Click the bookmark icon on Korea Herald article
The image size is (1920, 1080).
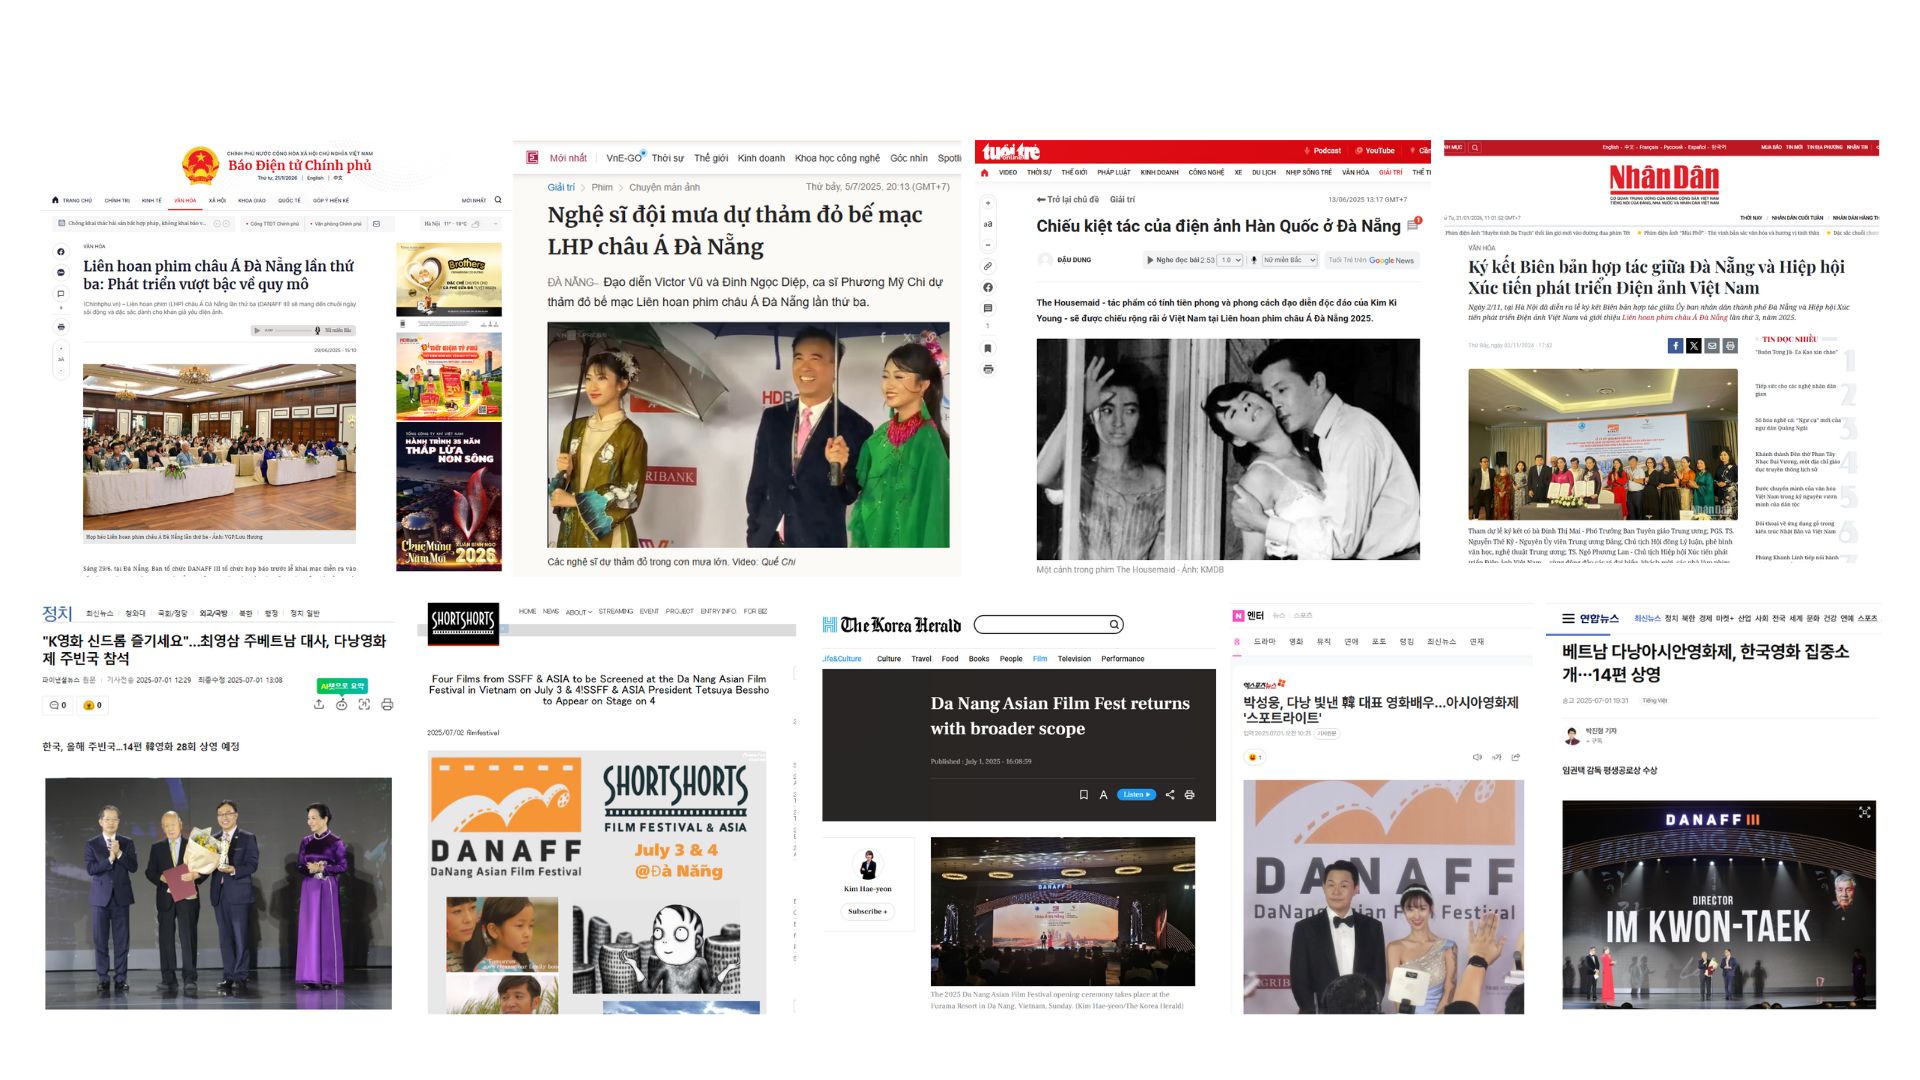(1083, 795)
